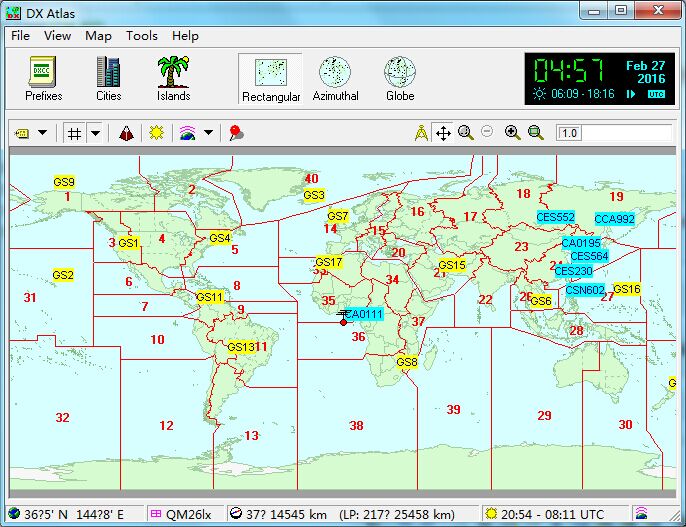Open the Cities list
The width and height of the screenshot is (686, 527).
[x=108, y=79]
